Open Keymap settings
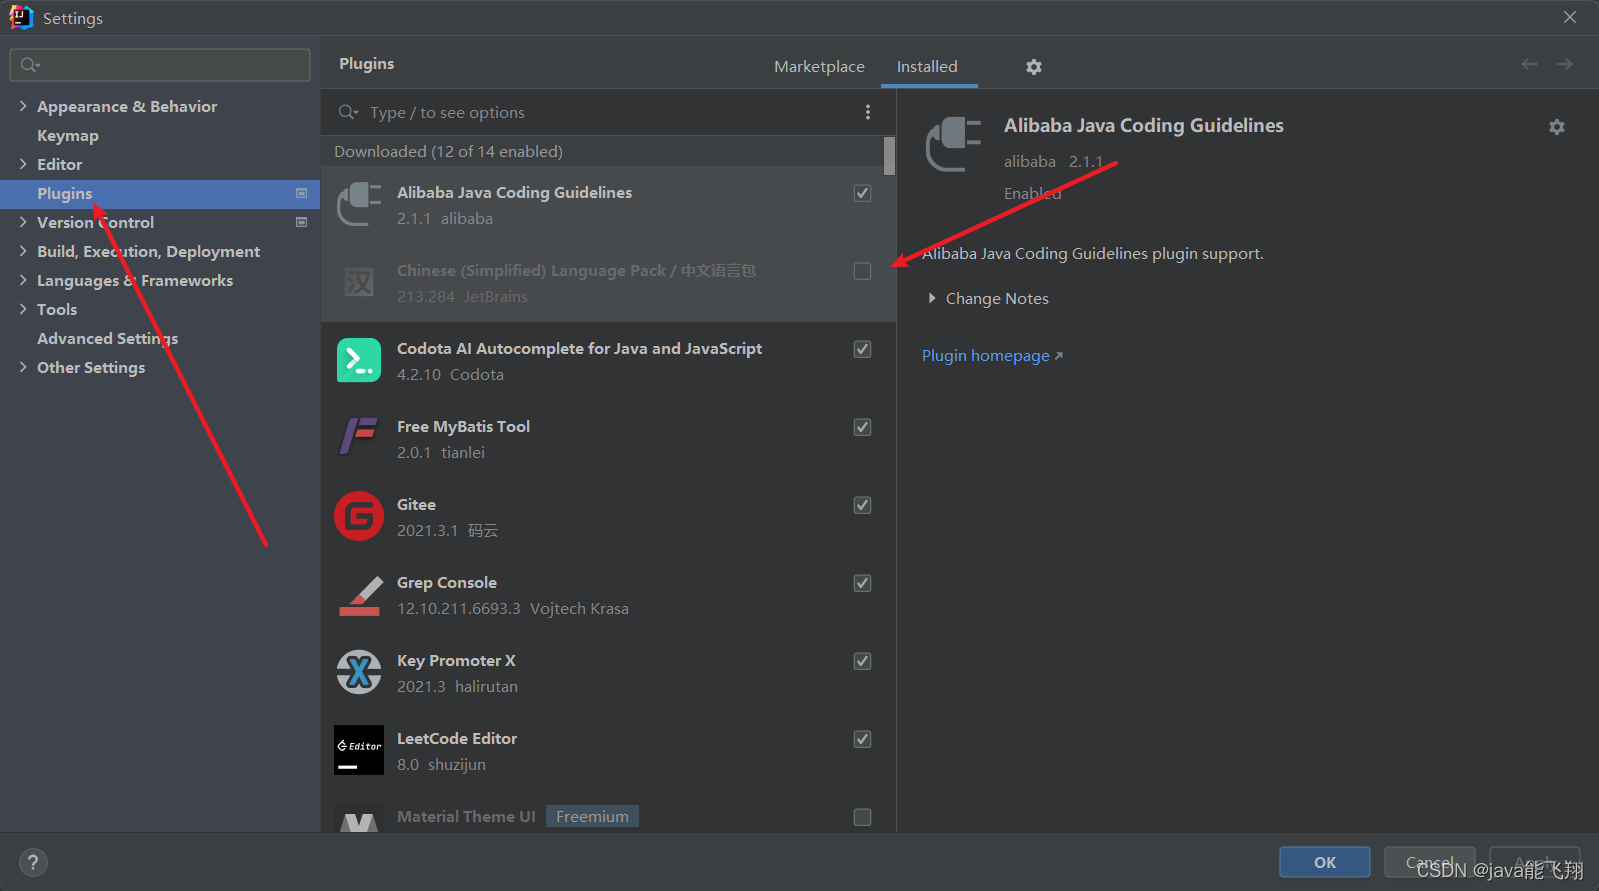The image size is (1599, 891). [68, 135]
